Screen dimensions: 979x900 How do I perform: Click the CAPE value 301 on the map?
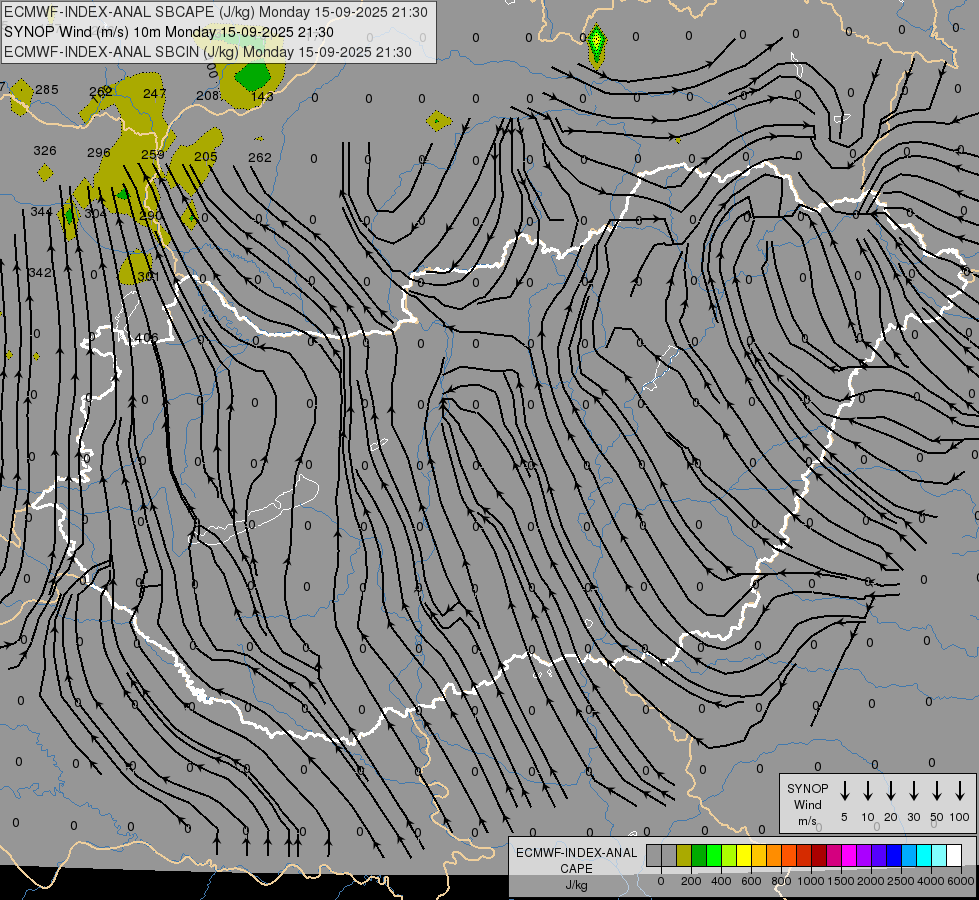[x=149, y=276]
